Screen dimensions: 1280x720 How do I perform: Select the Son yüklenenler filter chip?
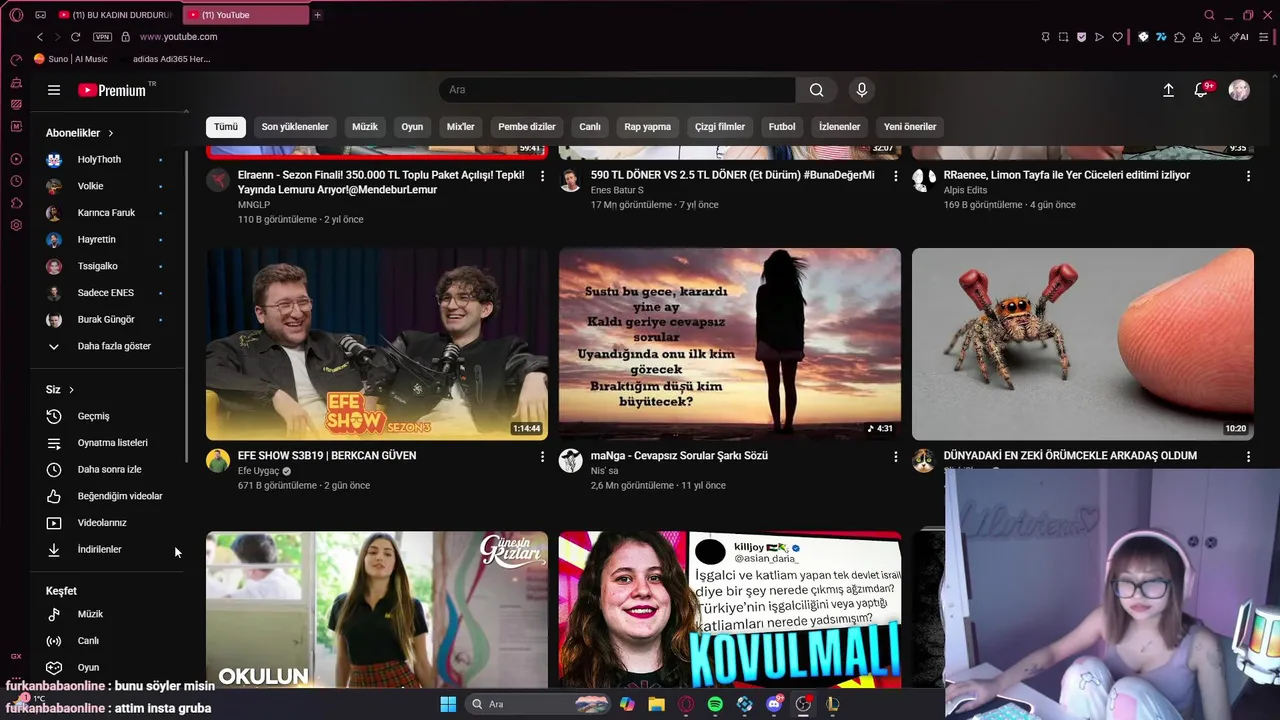coord(295,127)
